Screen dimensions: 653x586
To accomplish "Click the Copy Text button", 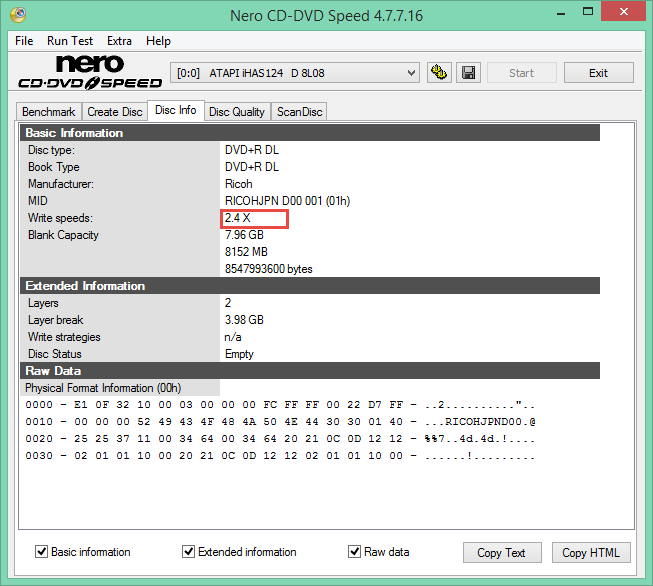I will click(502, 553).
